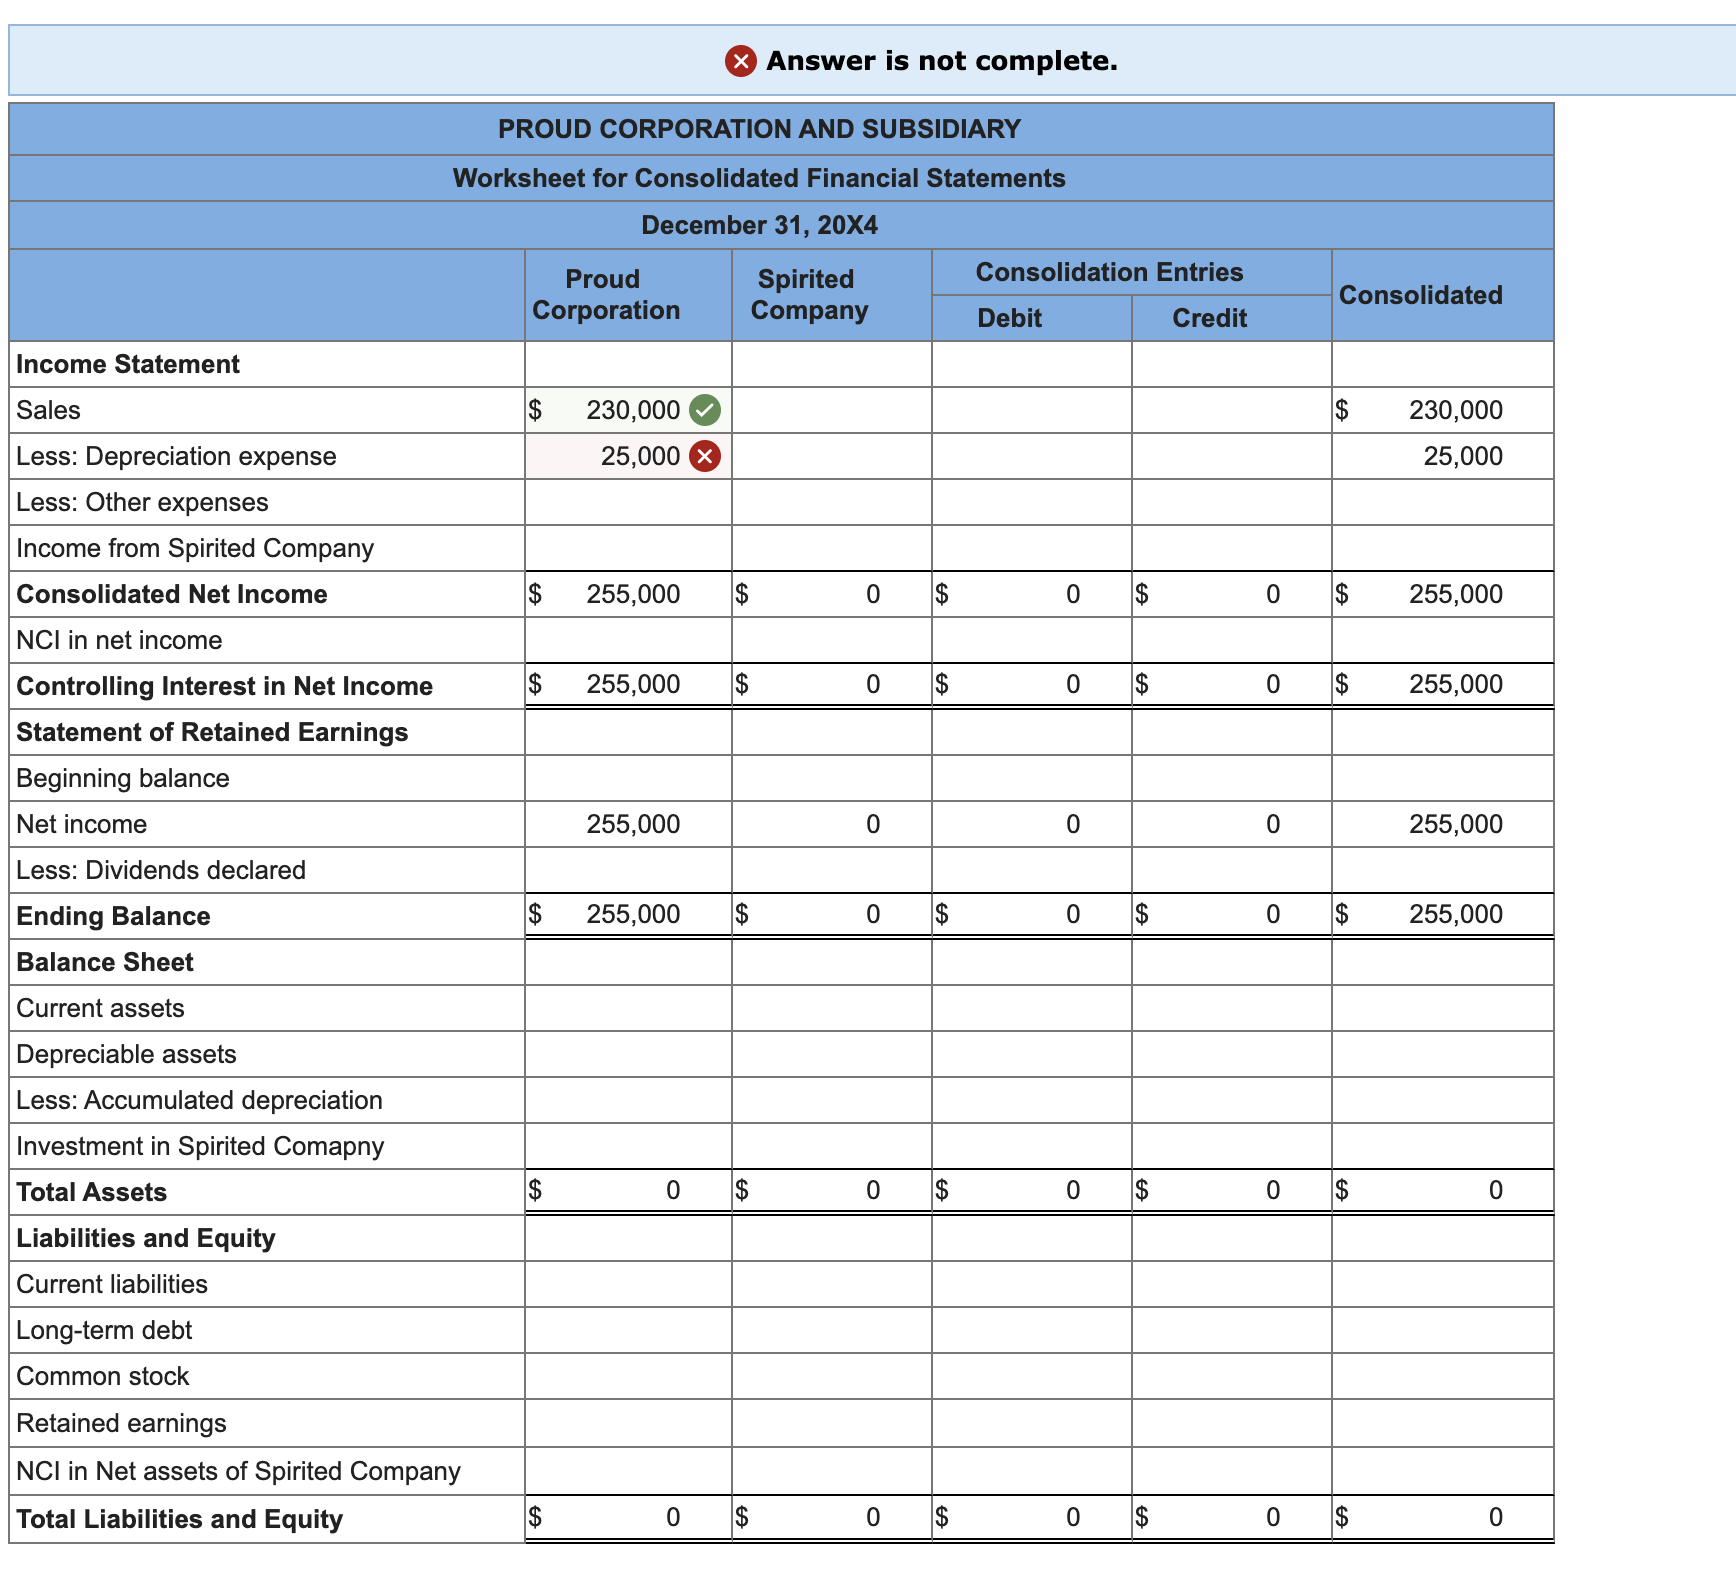
Task: Click the red X in the error banner
Action: (x=739, y=60)
